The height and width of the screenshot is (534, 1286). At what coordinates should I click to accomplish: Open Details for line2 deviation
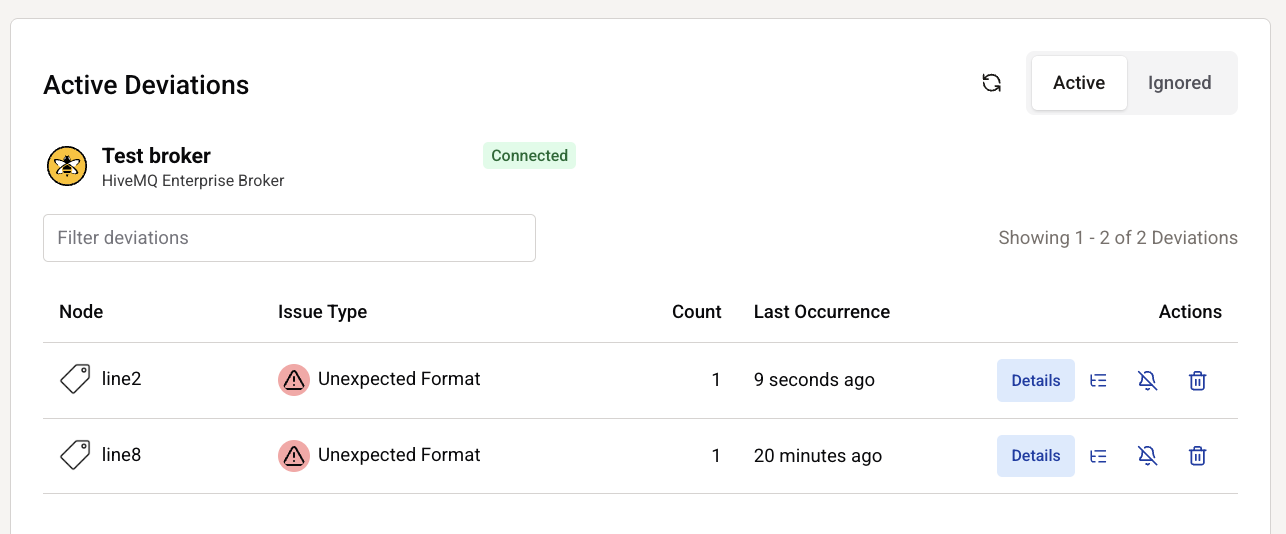click(x=1035, y=380)
